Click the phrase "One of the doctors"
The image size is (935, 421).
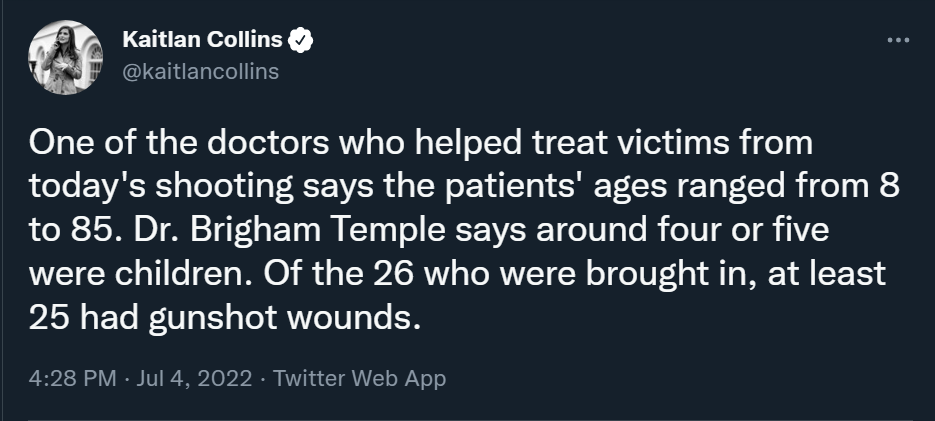tap(158, 146)
